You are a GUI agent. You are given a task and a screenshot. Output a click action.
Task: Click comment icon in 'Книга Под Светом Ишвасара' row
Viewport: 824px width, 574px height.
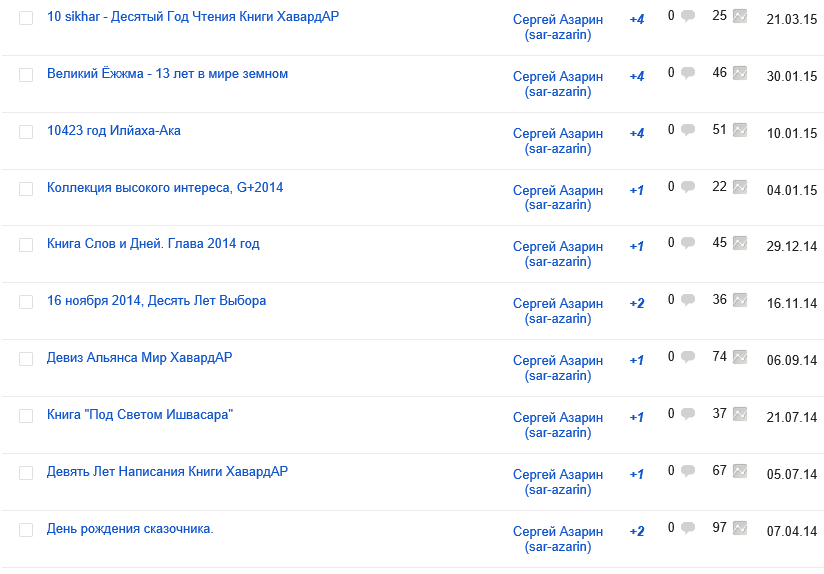point(688,414)
